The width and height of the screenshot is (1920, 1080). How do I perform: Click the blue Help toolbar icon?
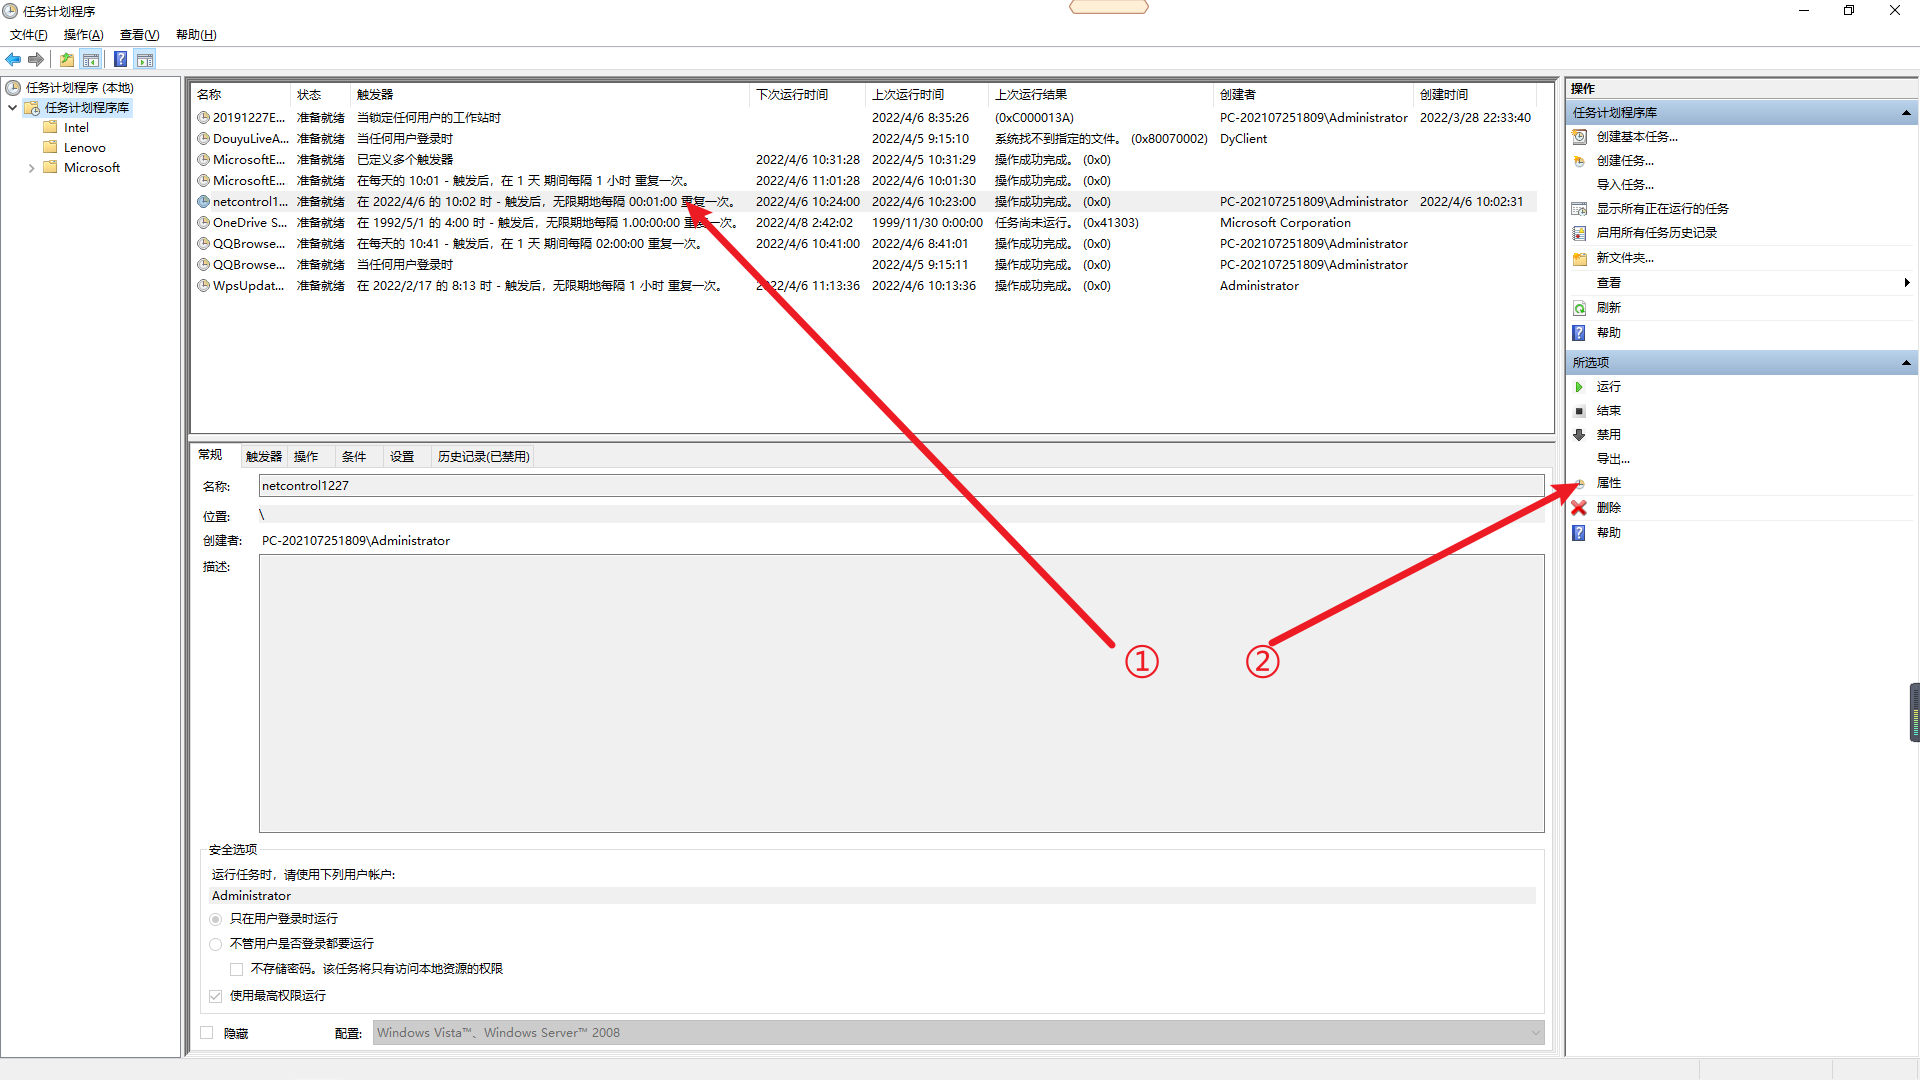point(120,59)
